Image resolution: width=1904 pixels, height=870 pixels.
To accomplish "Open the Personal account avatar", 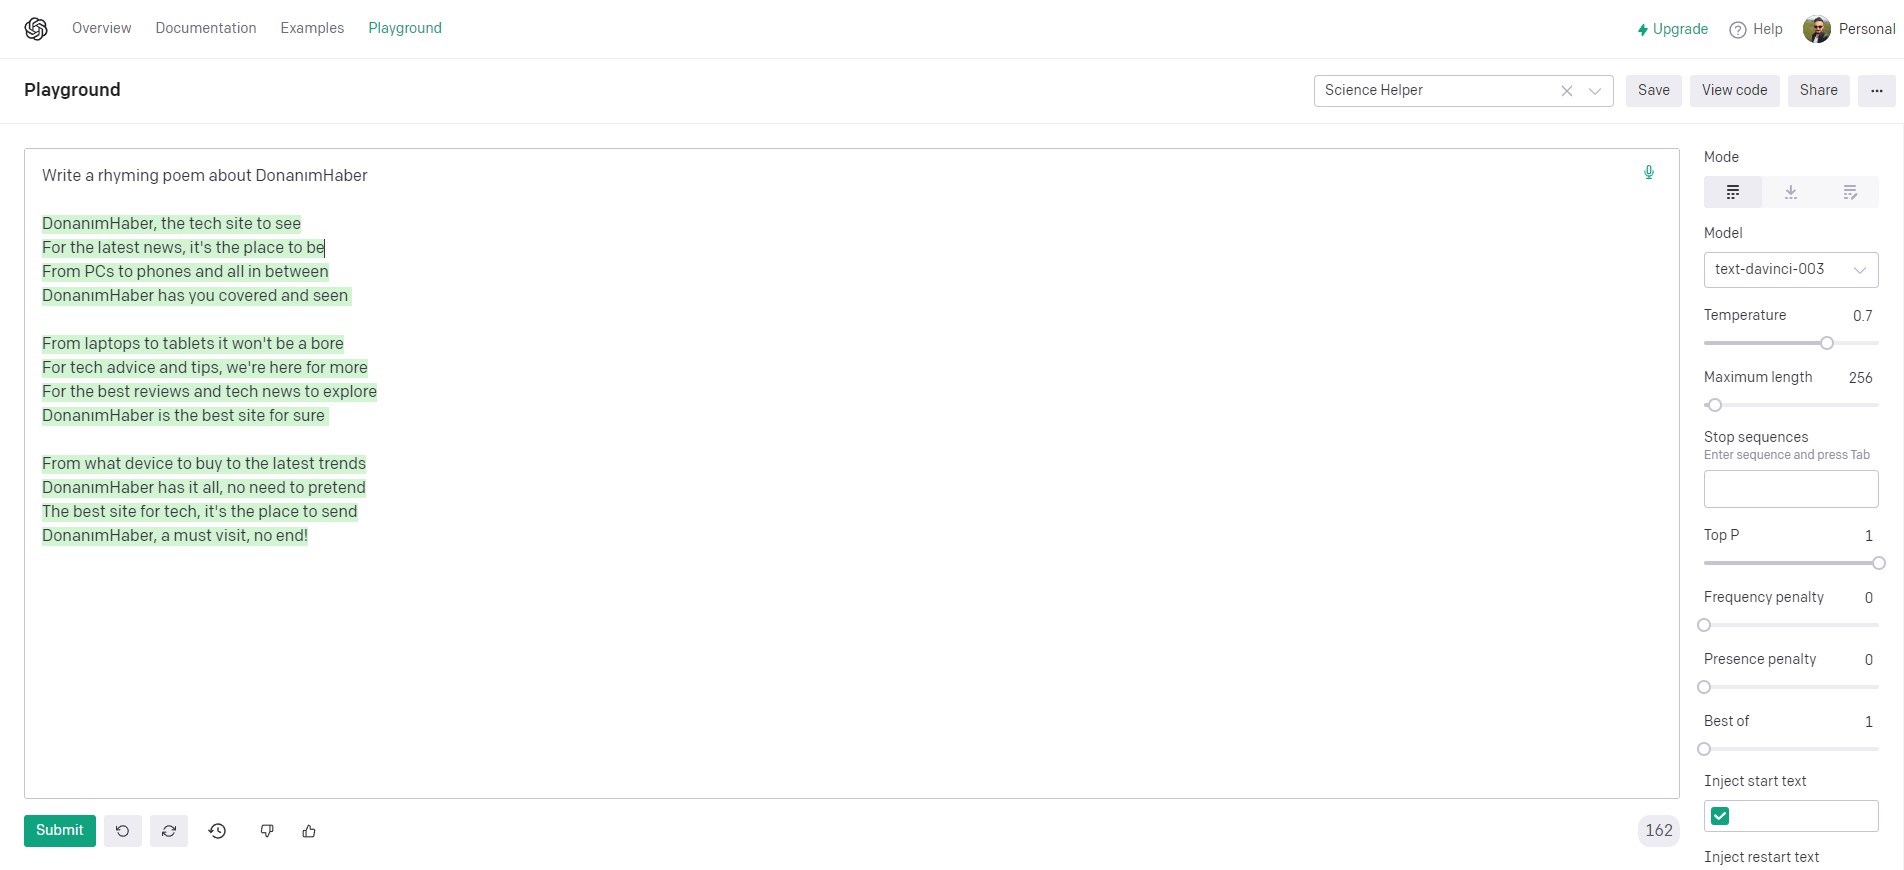I will (1817, 29).
